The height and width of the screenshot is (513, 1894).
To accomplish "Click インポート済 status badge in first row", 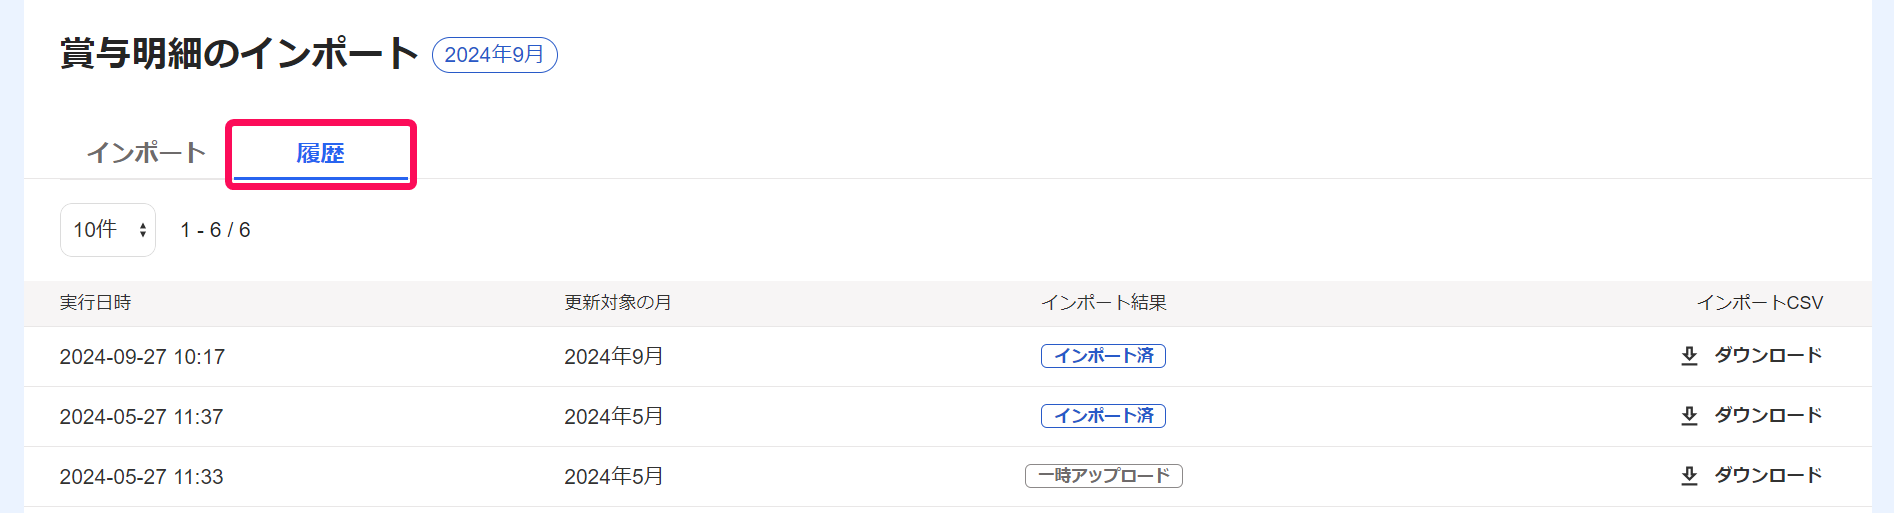I will pos(1103,356).
